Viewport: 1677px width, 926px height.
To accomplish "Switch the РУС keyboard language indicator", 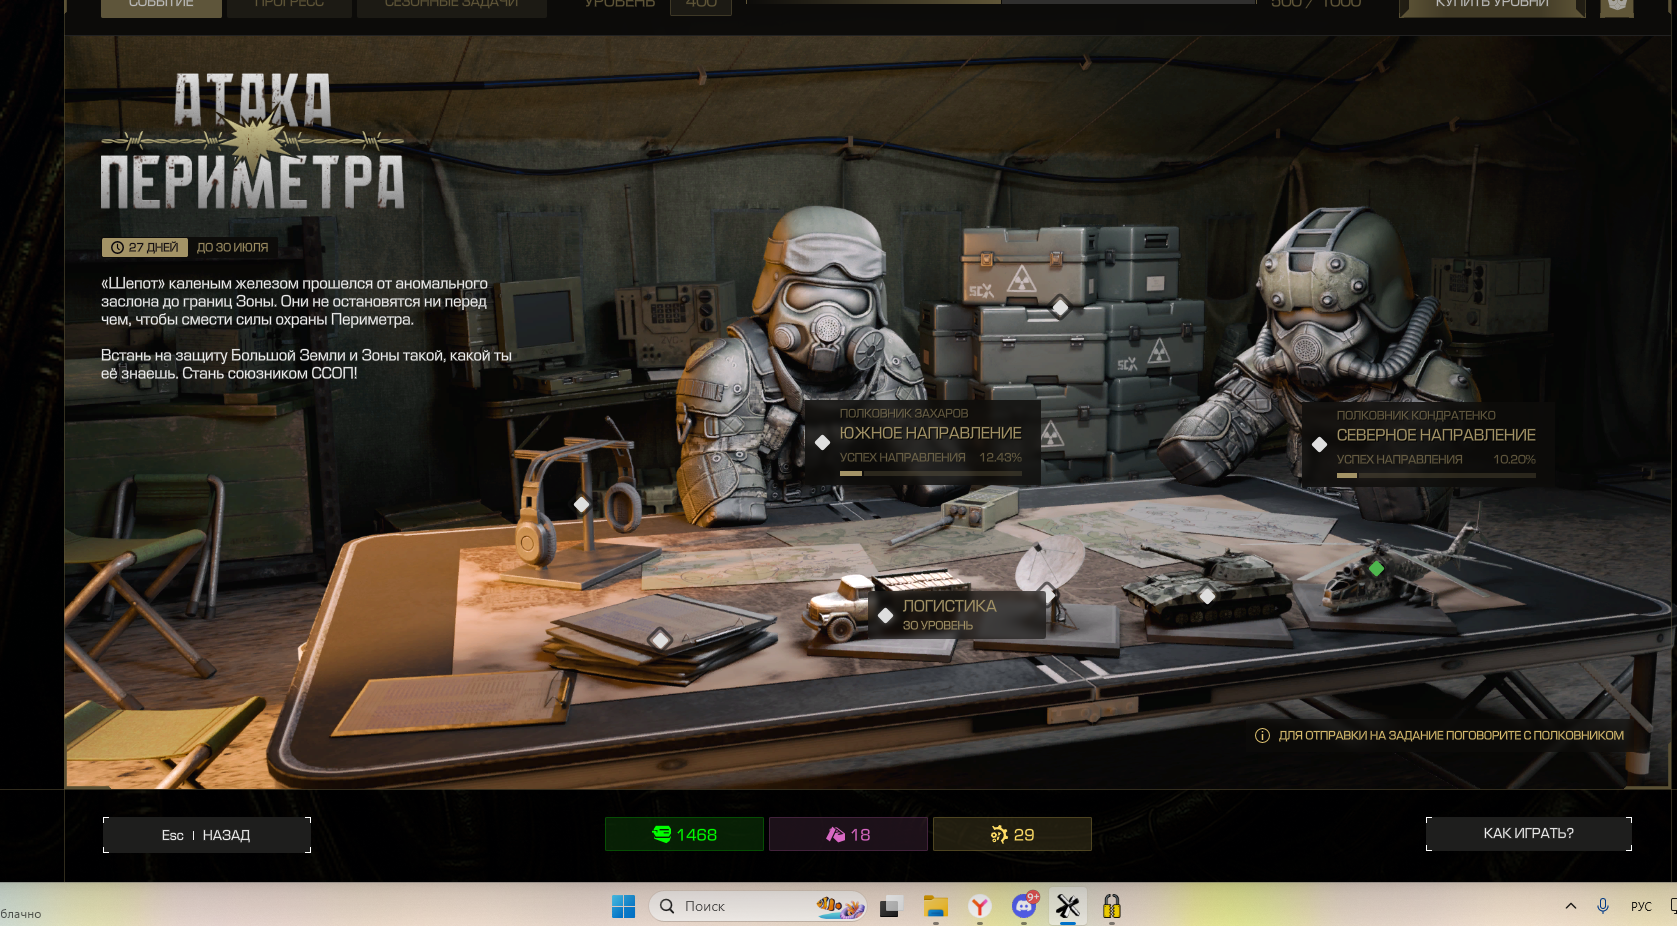I will point(1641,906).
